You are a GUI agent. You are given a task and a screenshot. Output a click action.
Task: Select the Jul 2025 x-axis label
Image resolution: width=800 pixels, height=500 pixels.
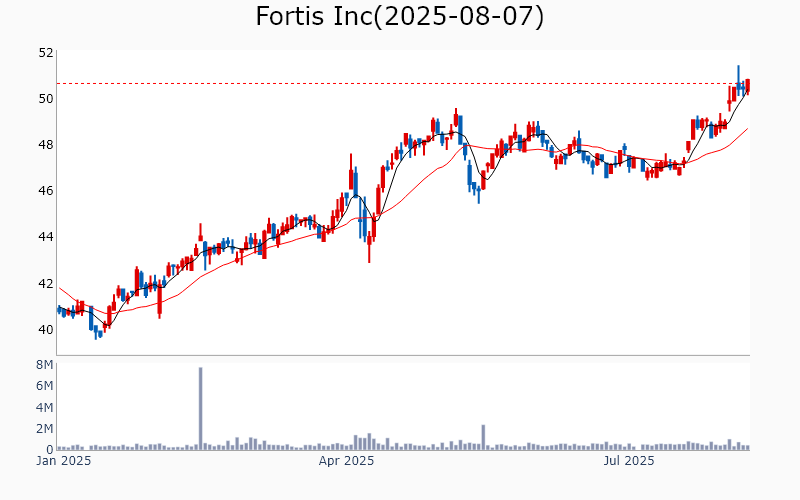tap(630, 461)
